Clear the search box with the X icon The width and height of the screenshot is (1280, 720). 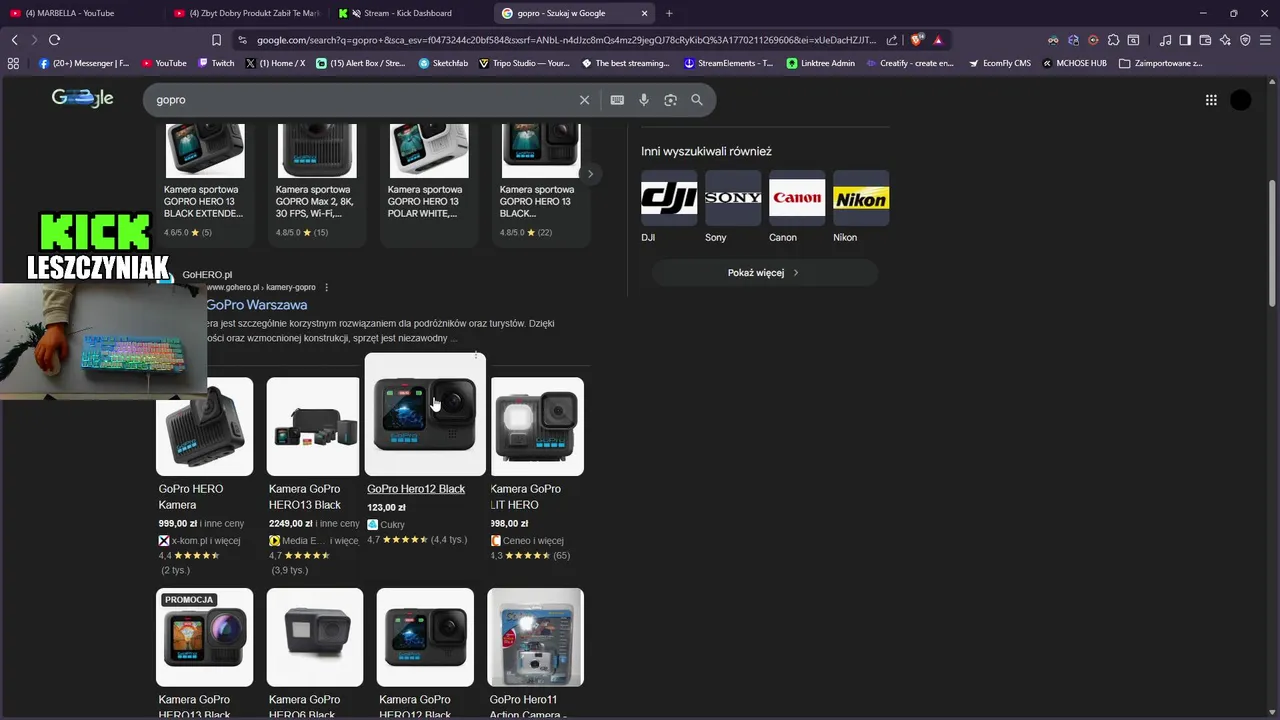(x=585, y=100)
